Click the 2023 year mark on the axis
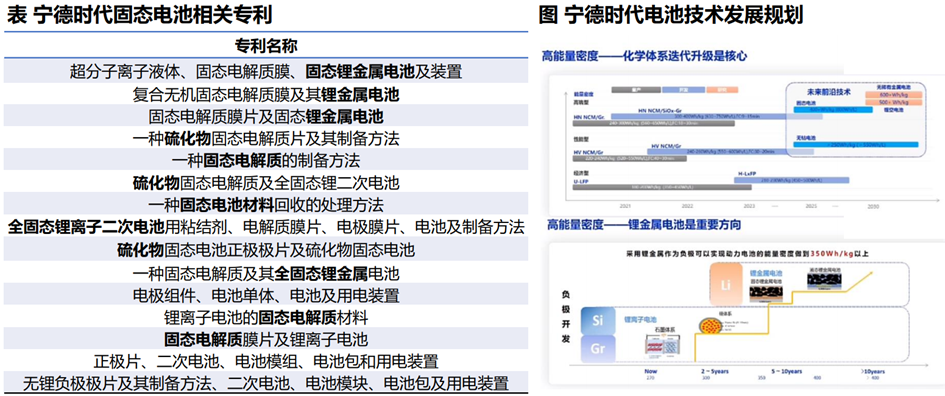Screen dimensions: 945x396 click(x=749, y=206)
